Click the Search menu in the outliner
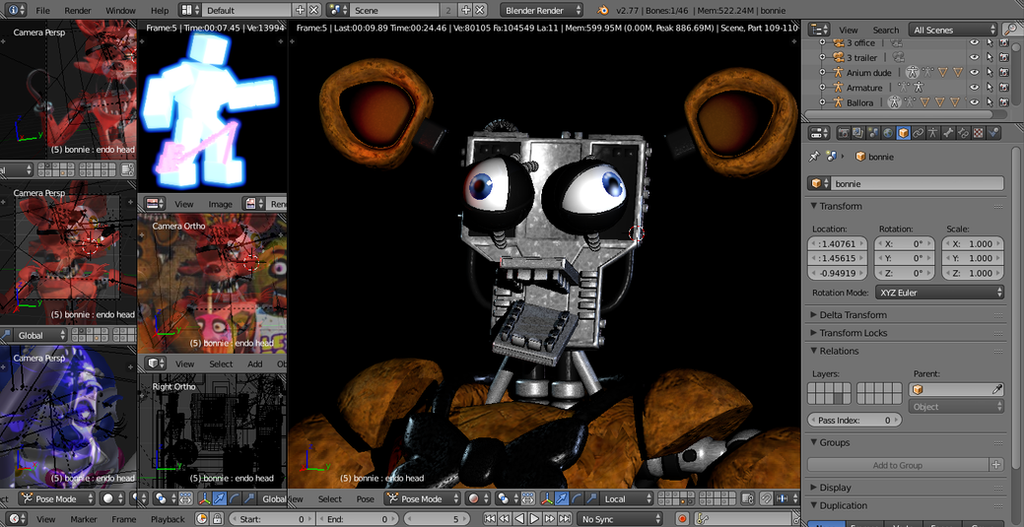Viewport: 1024px width, 527px height. (886, 30)
